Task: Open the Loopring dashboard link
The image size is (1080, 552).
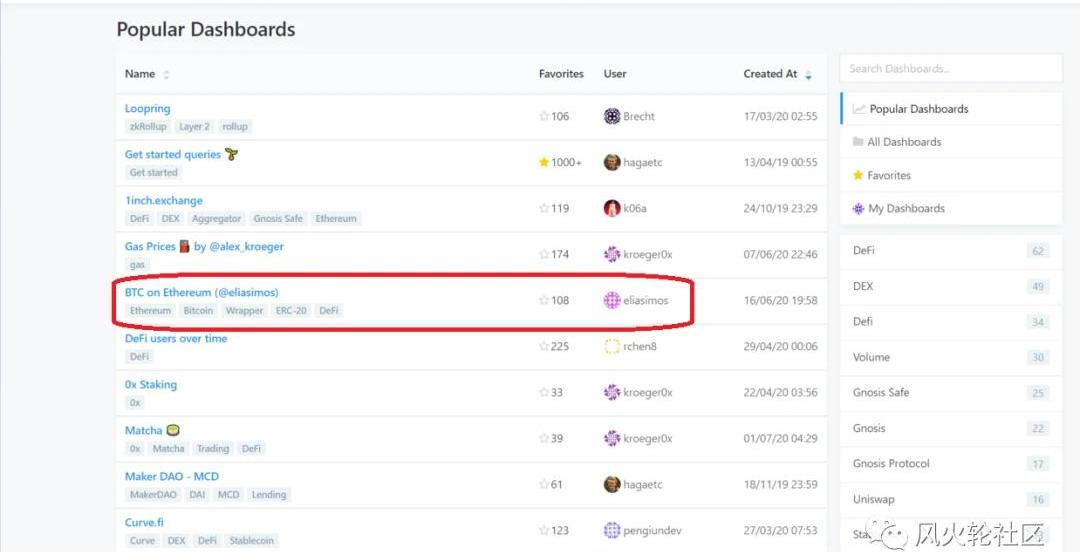Action: (147, 108)
